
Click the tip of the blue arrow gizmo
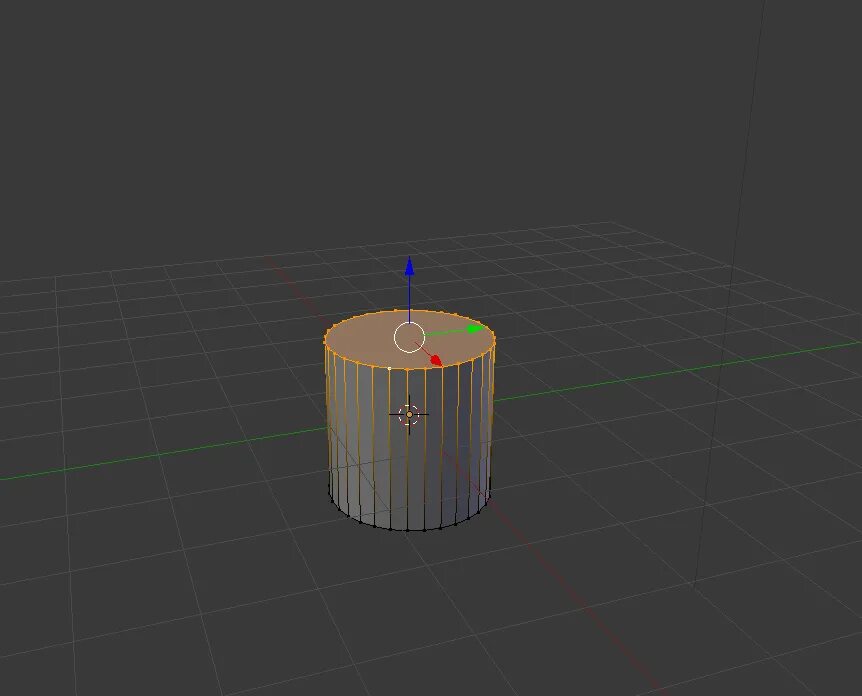coord(409,262)
